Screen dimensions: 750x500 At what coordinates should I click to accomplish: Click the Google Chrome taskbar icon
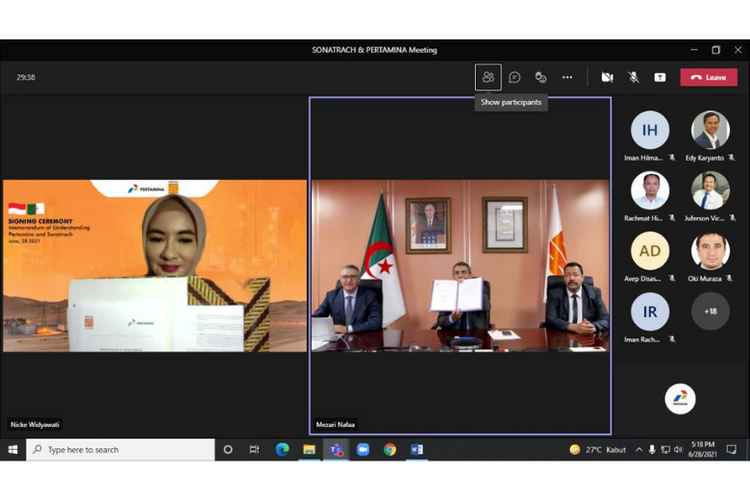390,450
